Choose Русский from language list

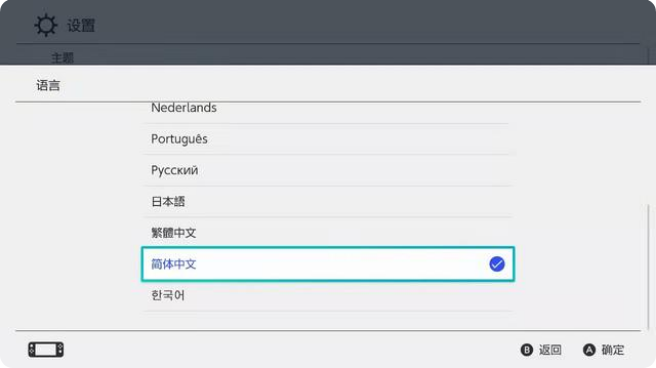tap(328, 170)
